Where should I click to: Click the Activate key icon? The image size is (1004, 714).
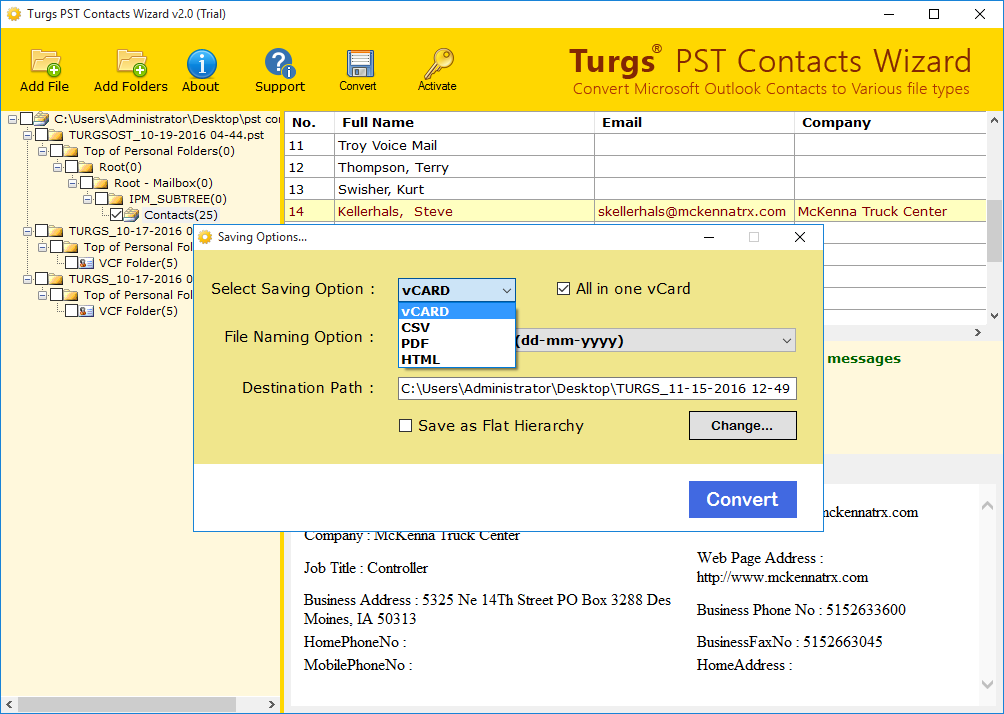[x=439, y=63]
